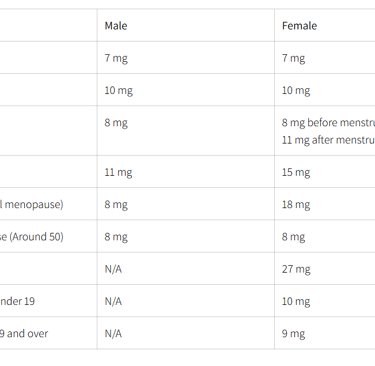Select the 15 mg Female cell
The height and width of the screenshot is (366, 375).
click(296, 172)
